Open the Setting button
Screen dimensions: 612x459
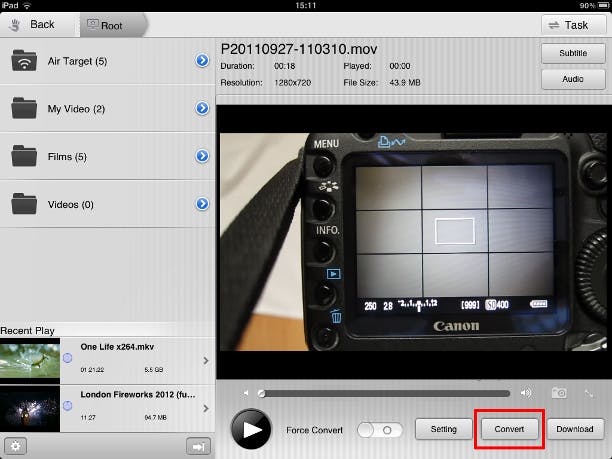click(x=443, y=429)
